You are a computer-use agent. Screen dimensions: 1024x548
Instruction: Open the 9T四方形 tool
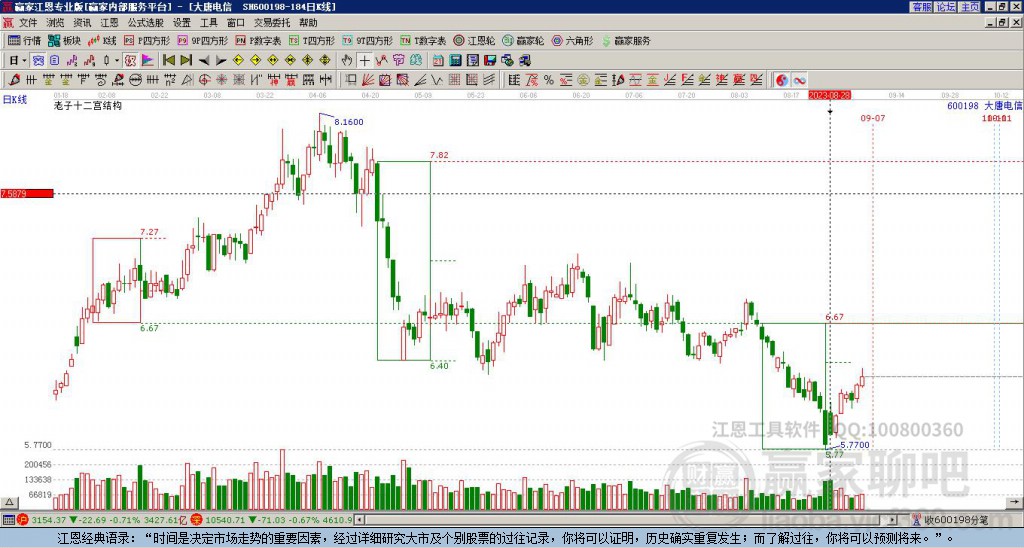click(368, 40)
